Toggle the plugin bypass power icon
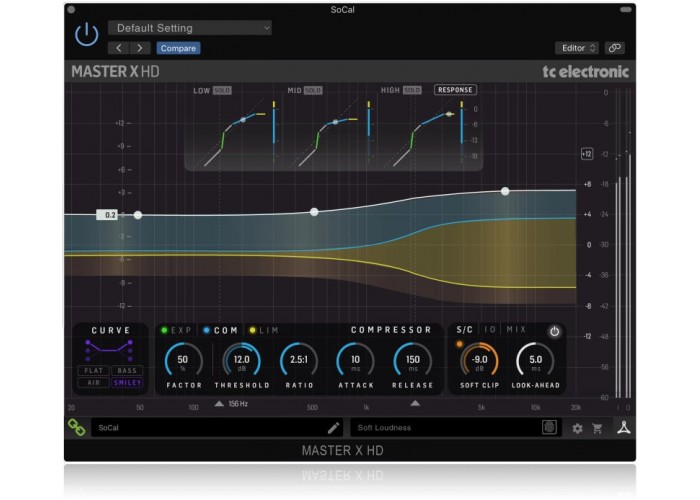This screenshot has height=500, width=700. coord(87,34)
